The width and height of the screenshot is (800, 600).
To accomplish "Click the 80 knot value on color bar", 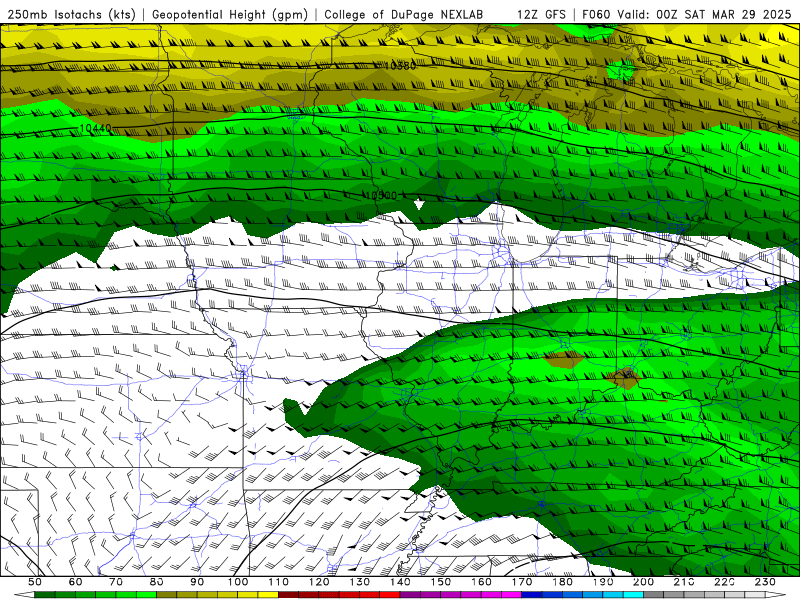I will [157, 582].
